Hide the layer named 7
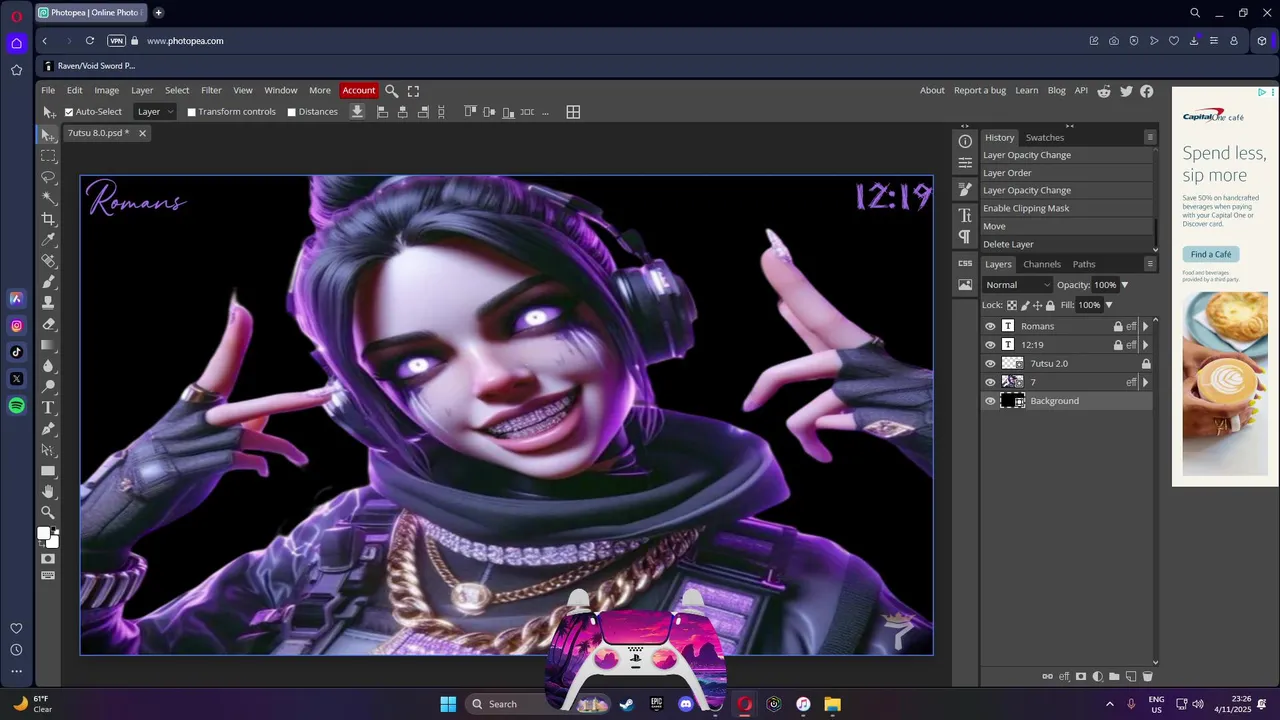Screen dimensions: 1280x720 tap(990, 382)
